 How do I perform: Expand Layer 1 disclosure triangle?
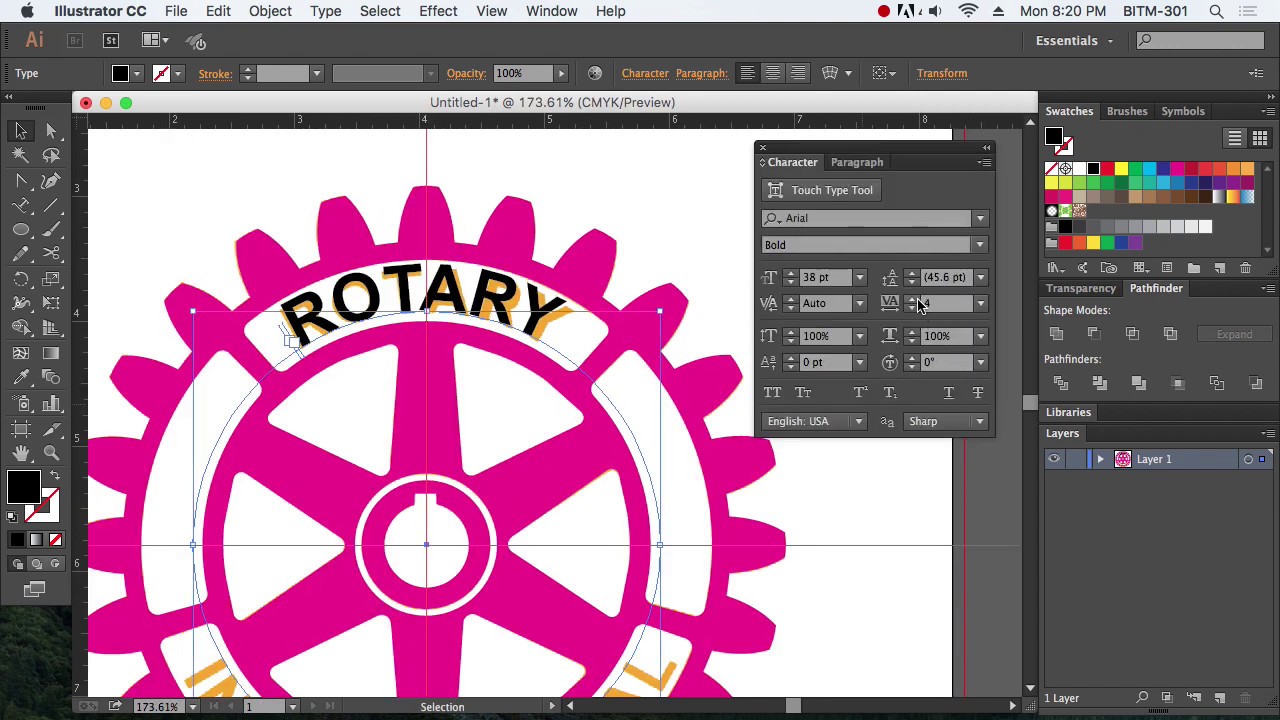[x=1100, y=459]
